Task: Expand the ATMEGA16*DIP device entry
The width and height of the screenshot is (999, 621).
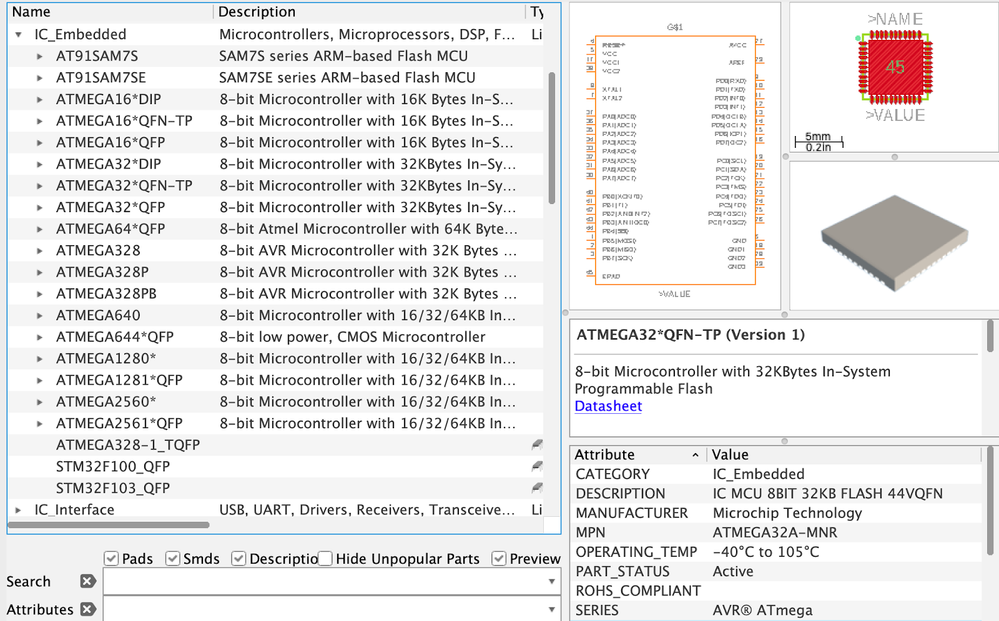Action: pos(40,99)
